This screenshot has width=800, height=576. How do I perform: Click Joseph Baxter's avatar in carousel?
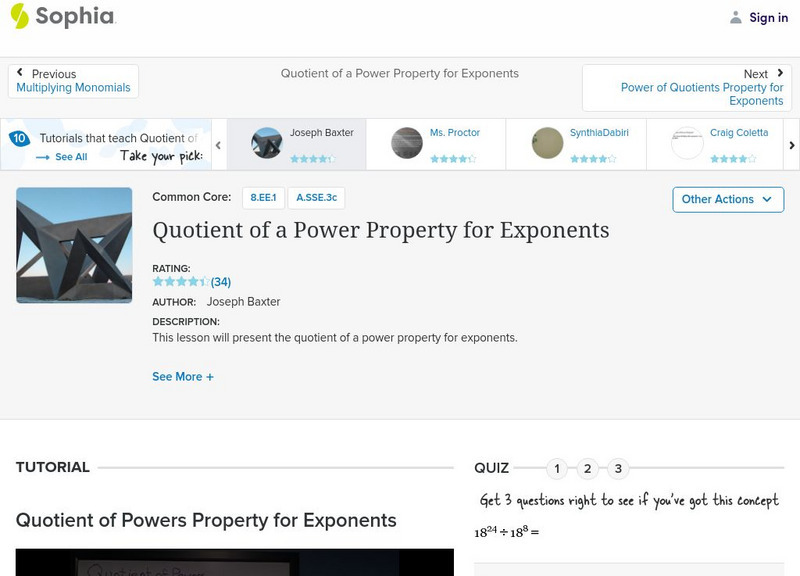tap(267, 143)
